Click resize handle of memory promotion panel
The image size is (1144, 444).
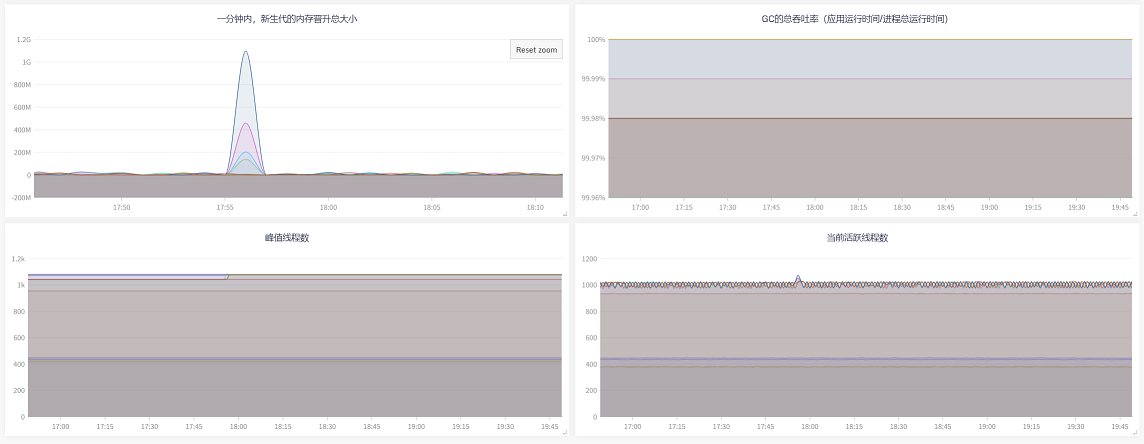click(564, 213)
